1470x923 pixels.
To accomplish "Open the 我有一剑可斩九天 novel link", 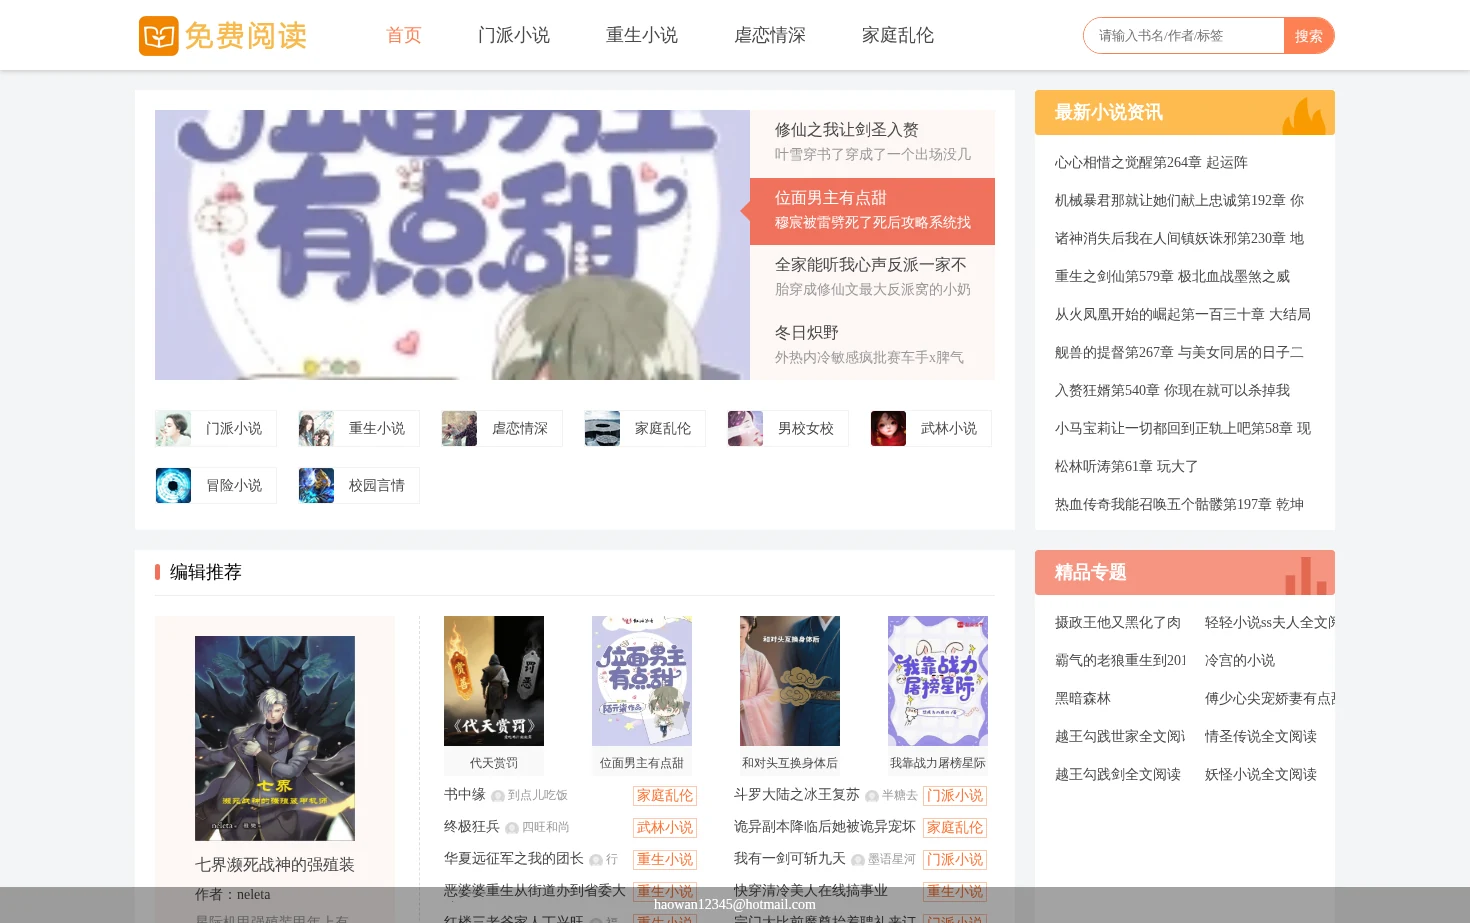I will (790, 859).
